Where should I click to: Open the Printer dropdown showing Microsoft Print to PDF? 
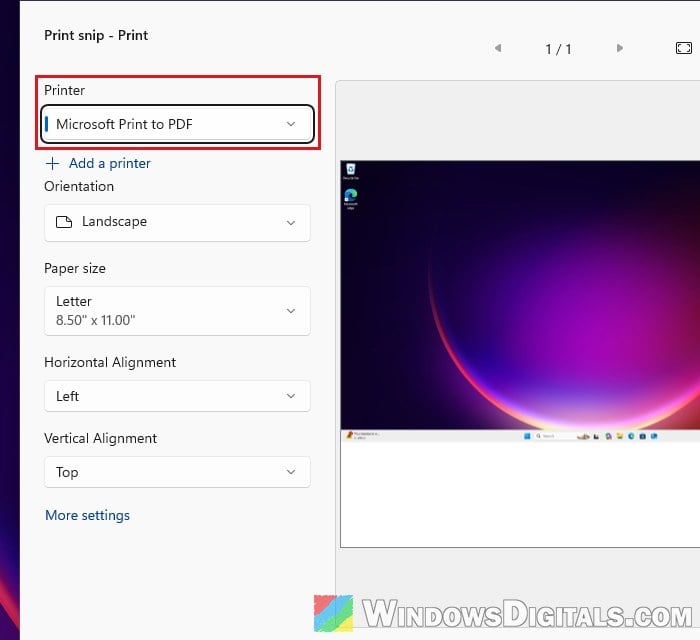(177, 124)
